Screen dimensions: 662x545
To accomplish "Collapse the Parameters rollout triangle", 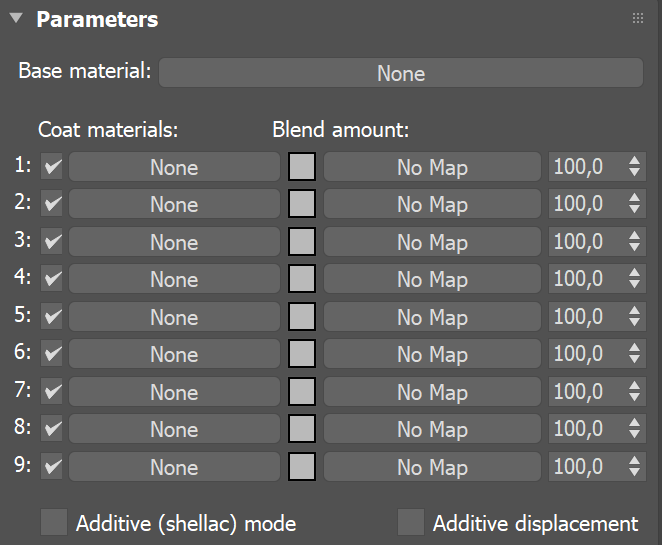I will 17,19.
